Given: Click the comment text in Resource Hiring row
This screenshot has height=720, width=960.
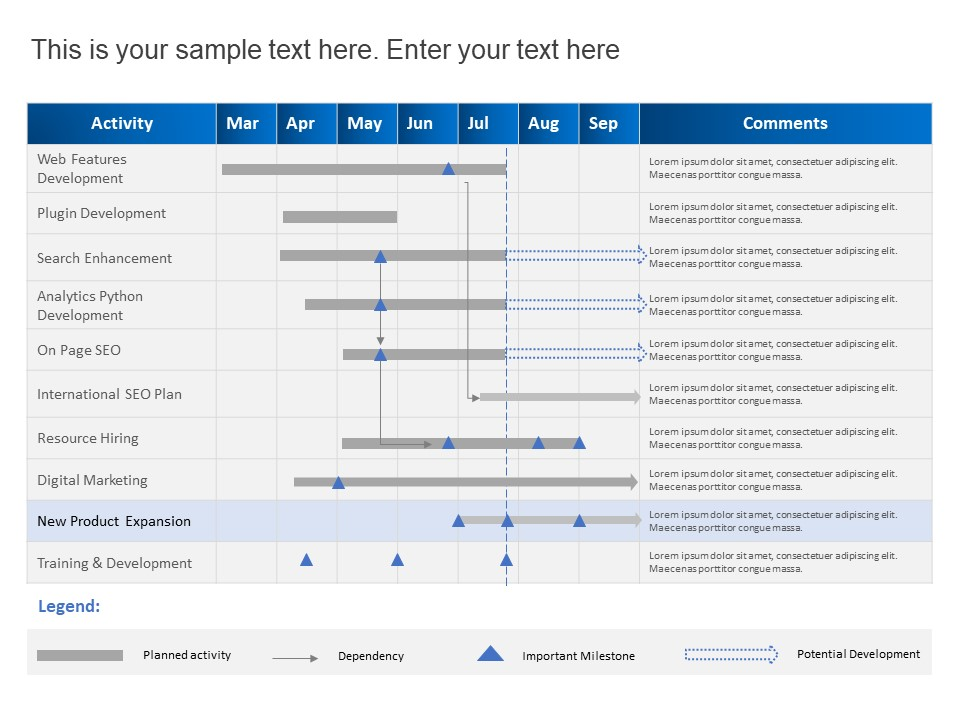Looking at the screenshot, I should tap(773, 438).
